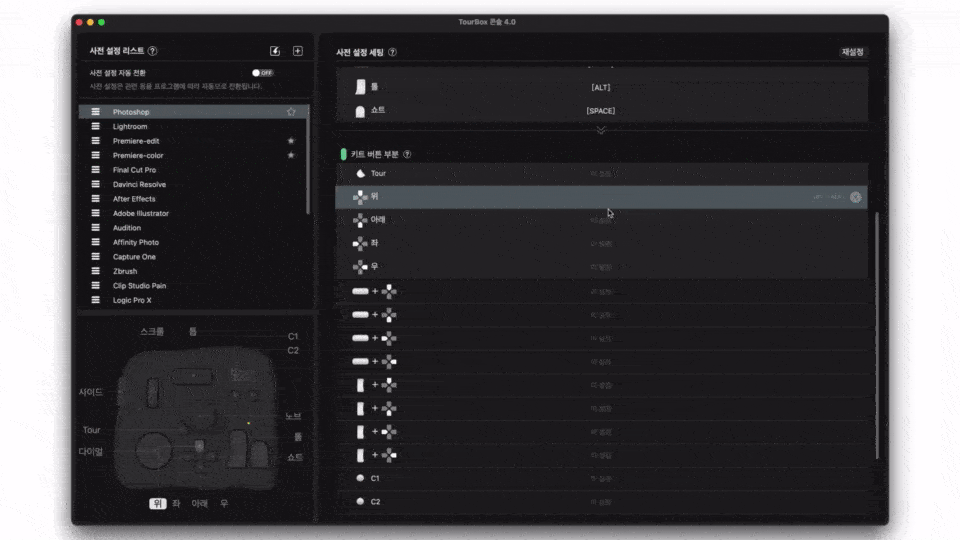Screen dimensions: 960x540
Task: Click the [ALT] shortcut value
Action: click(601, 88)
